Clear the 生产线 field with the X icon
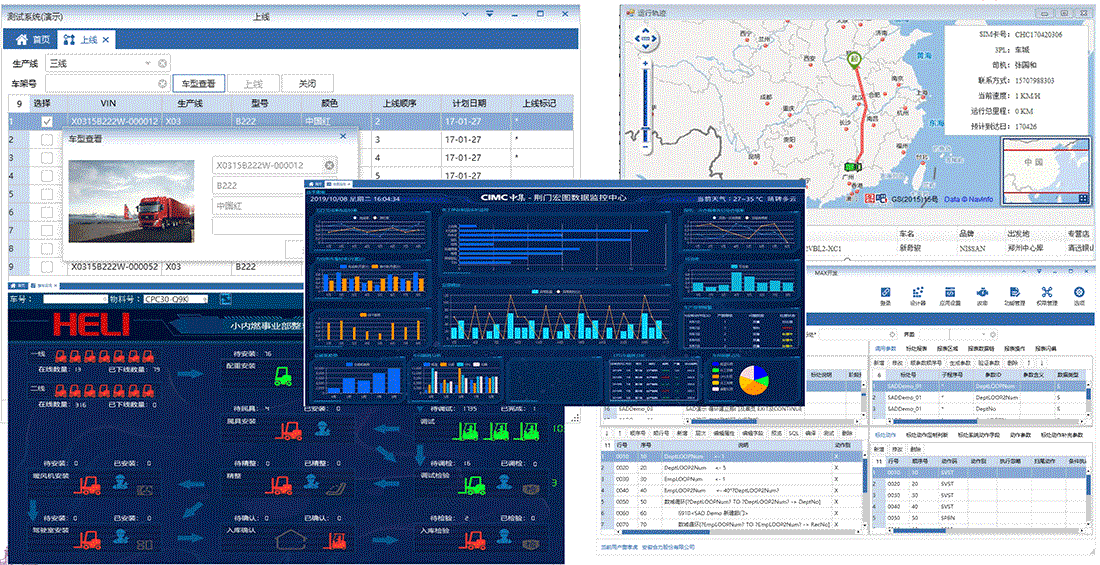 [163, 64]
